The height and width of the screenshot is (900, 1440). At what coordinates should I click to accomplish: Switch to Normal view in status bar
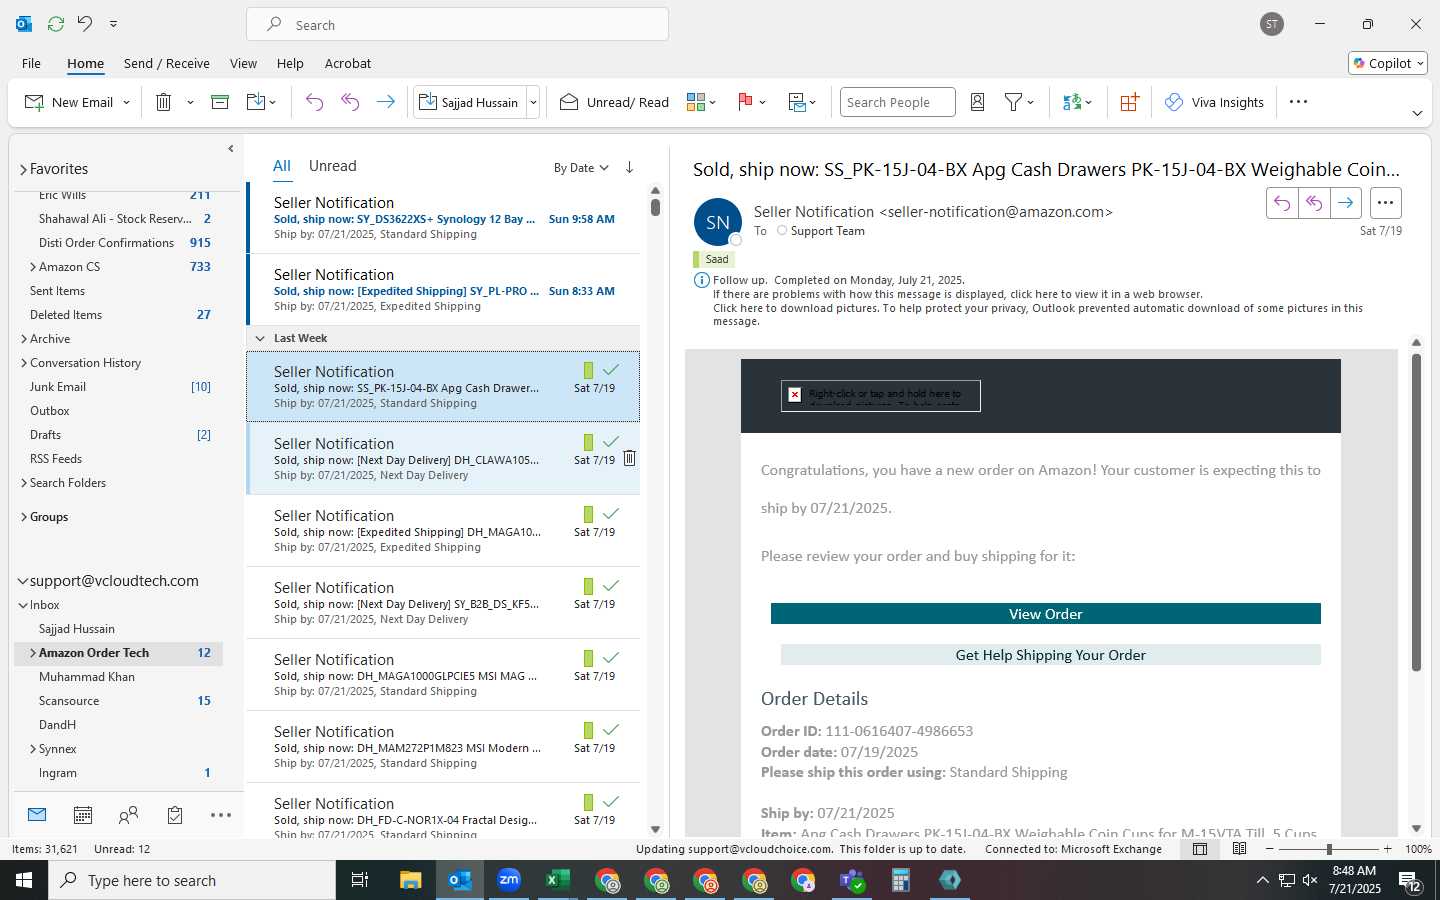(1200, 849)
